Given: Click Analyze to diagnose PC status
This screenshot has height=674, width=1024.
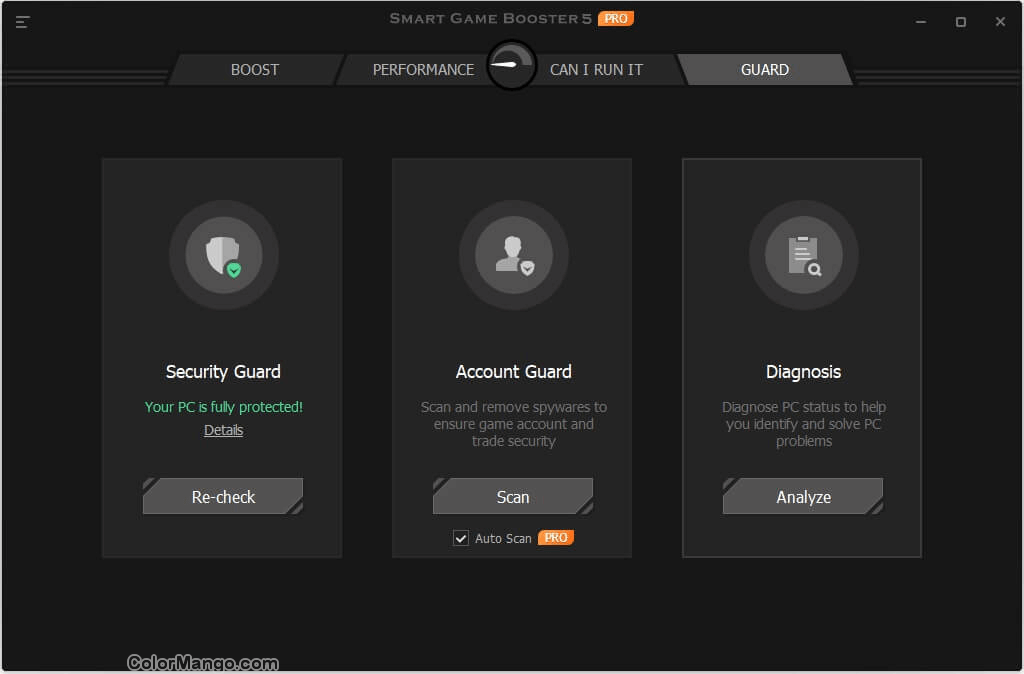Looking at the screenshot, I should click(803, 496).
